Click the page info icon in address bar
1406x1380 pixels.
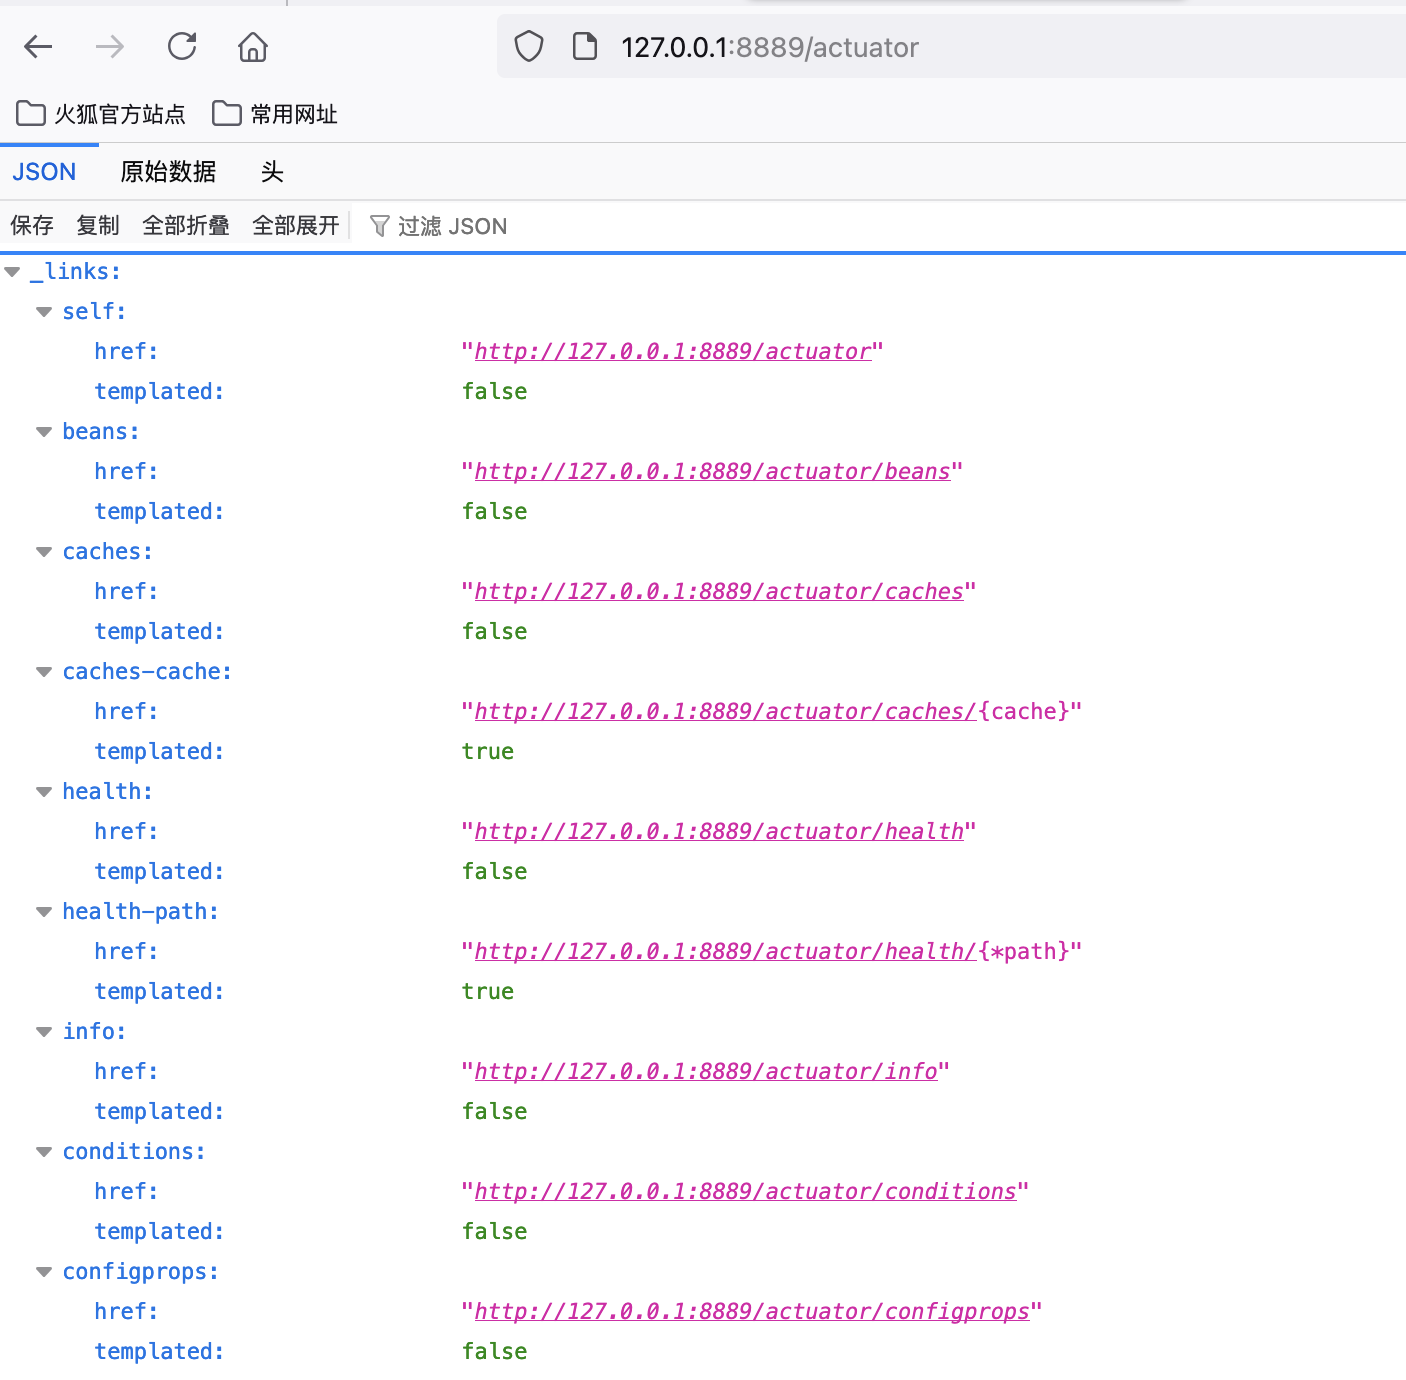click(x=585, y=47)
